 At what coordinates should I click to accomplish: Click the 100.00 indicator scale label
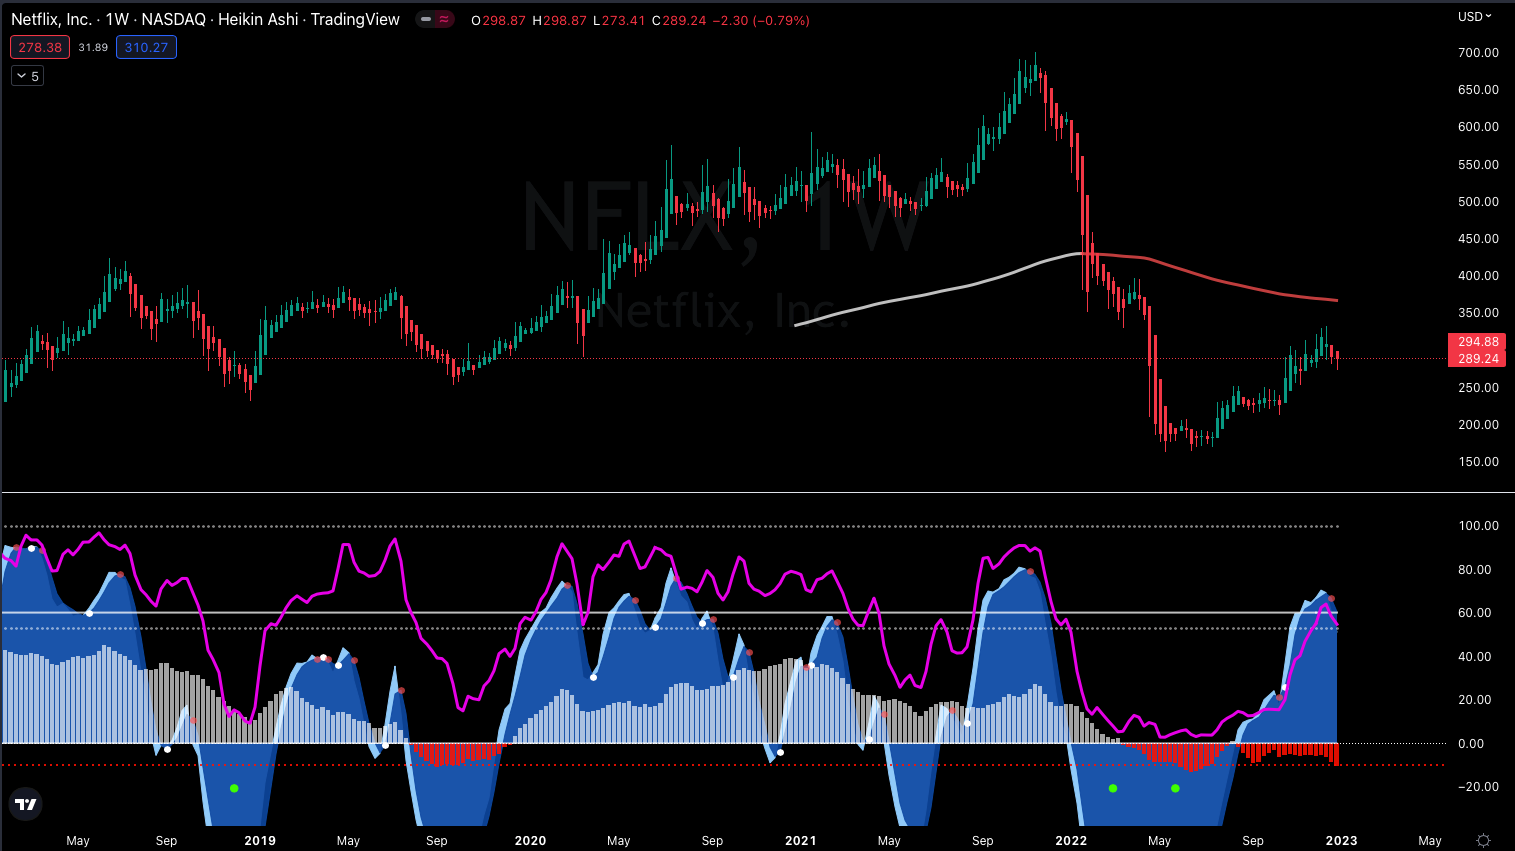[1478, 525]
